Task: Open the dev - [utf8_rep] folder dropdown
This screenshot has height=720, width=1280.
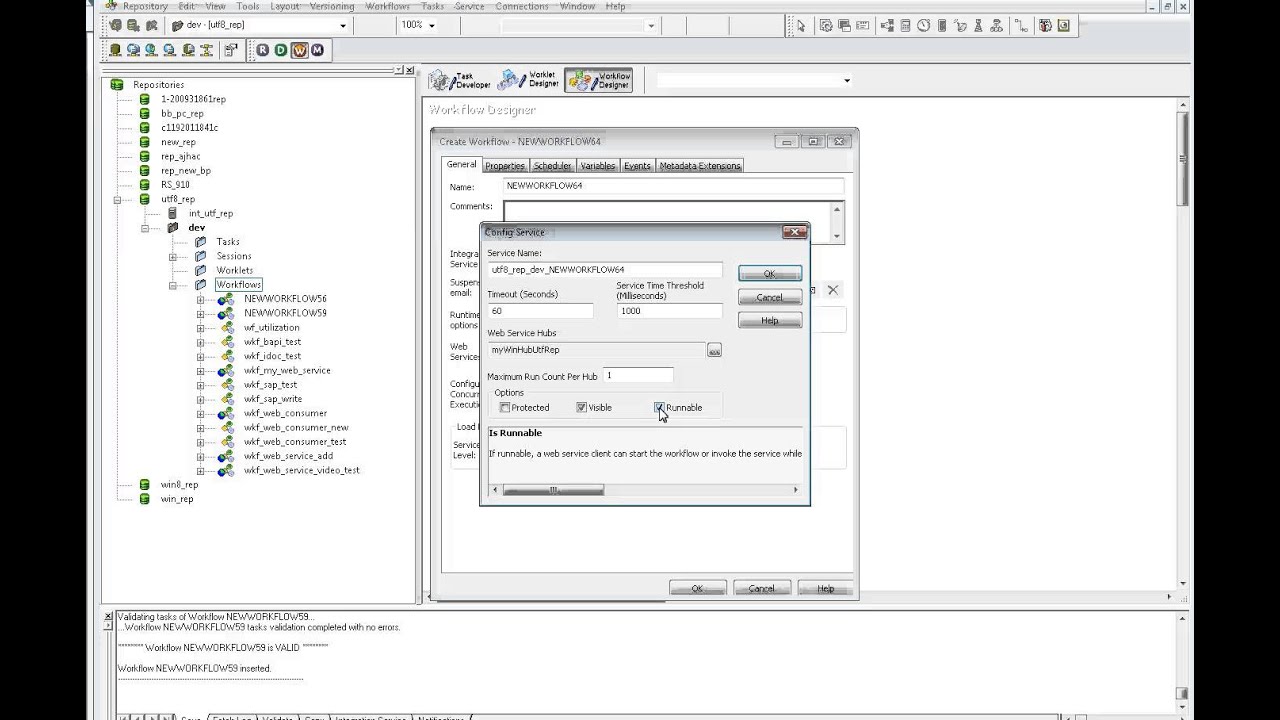Action: click(343, 25)
